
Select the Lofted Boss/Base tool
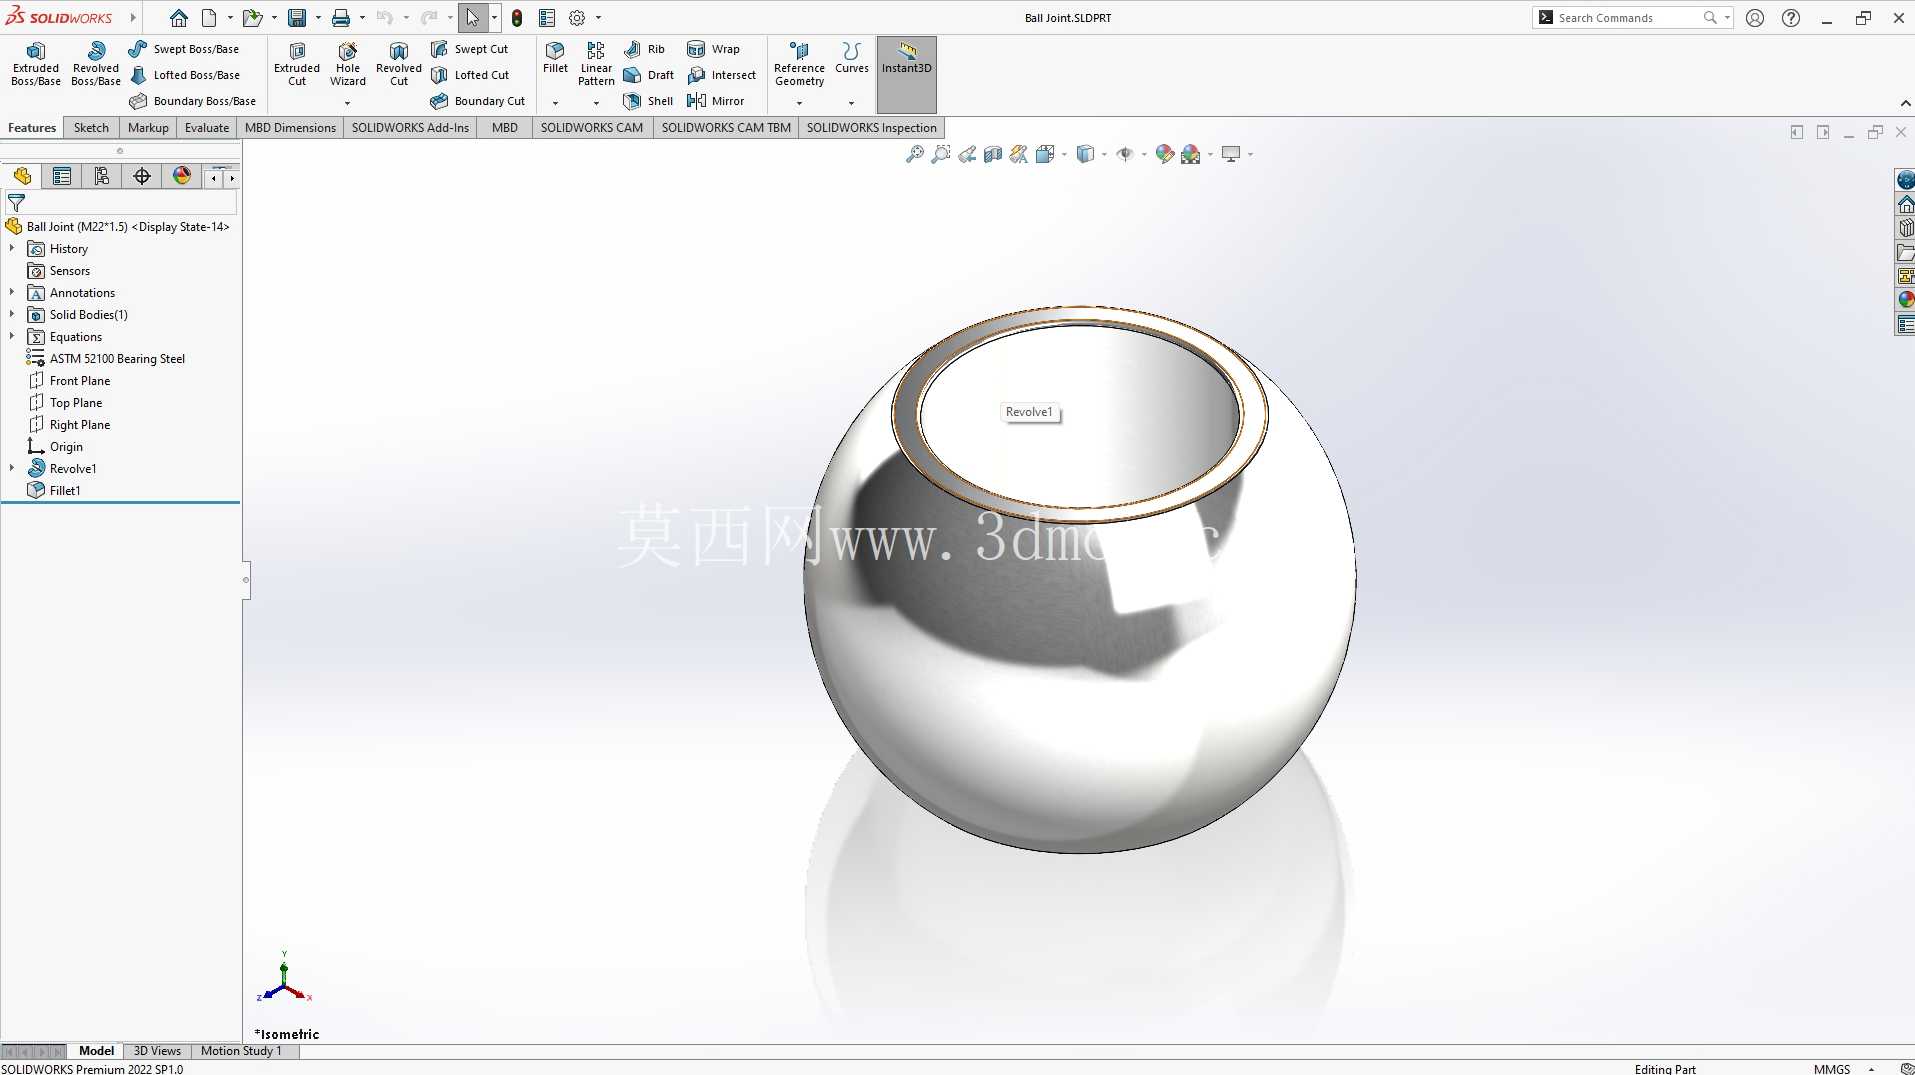click(185, 75)
